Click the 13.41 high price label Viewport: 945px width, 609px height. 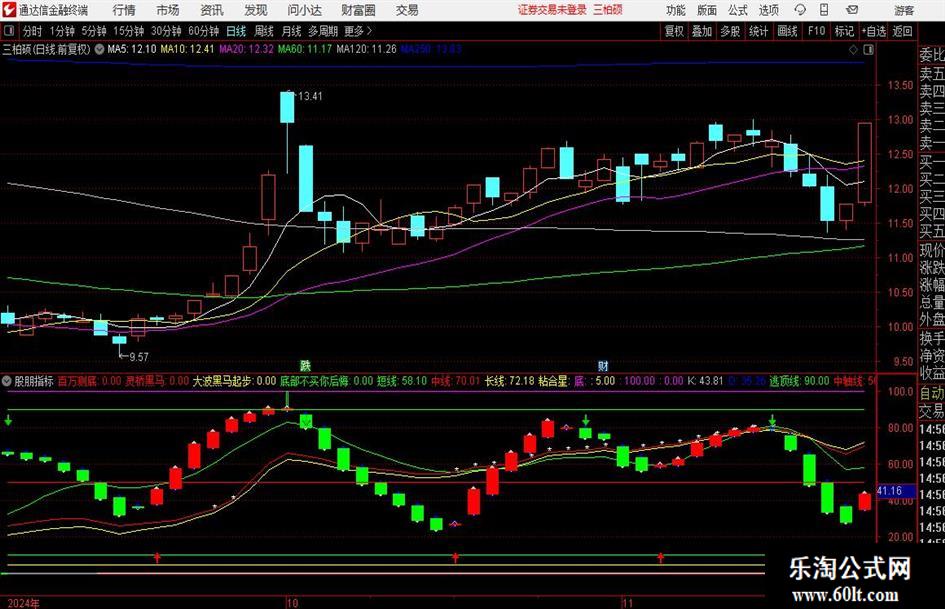point(310,96)
